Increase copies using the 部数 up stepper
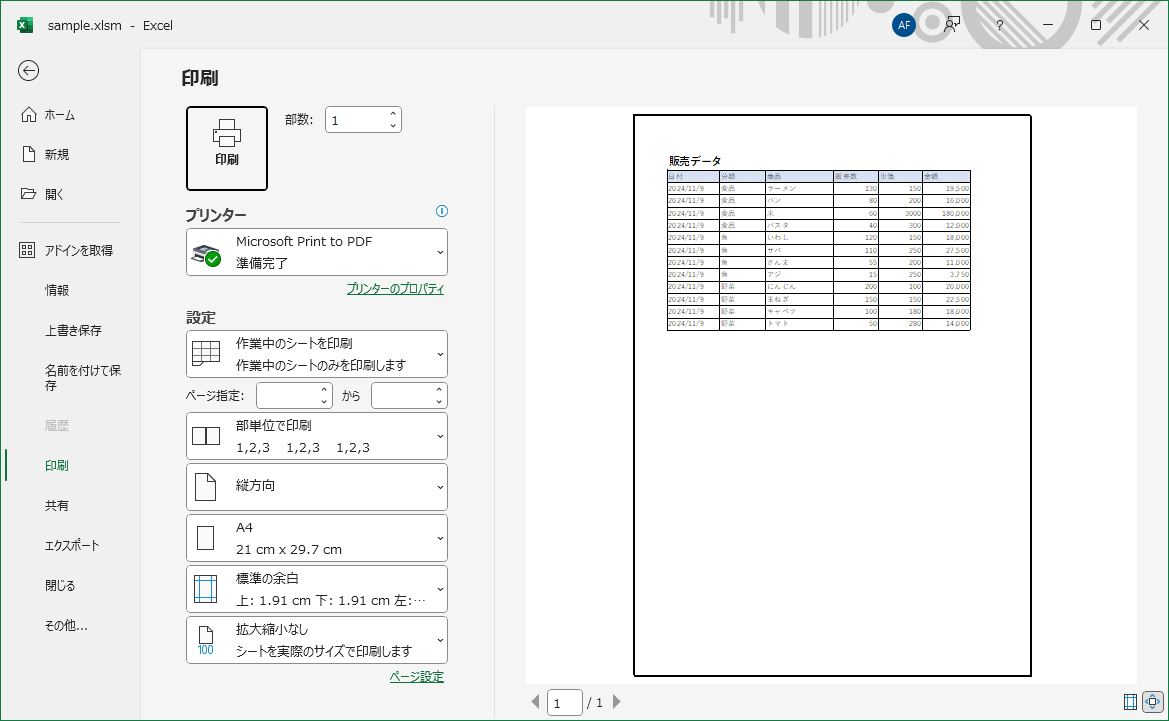This screenshot has width=1169, height=721. point(393,112)
